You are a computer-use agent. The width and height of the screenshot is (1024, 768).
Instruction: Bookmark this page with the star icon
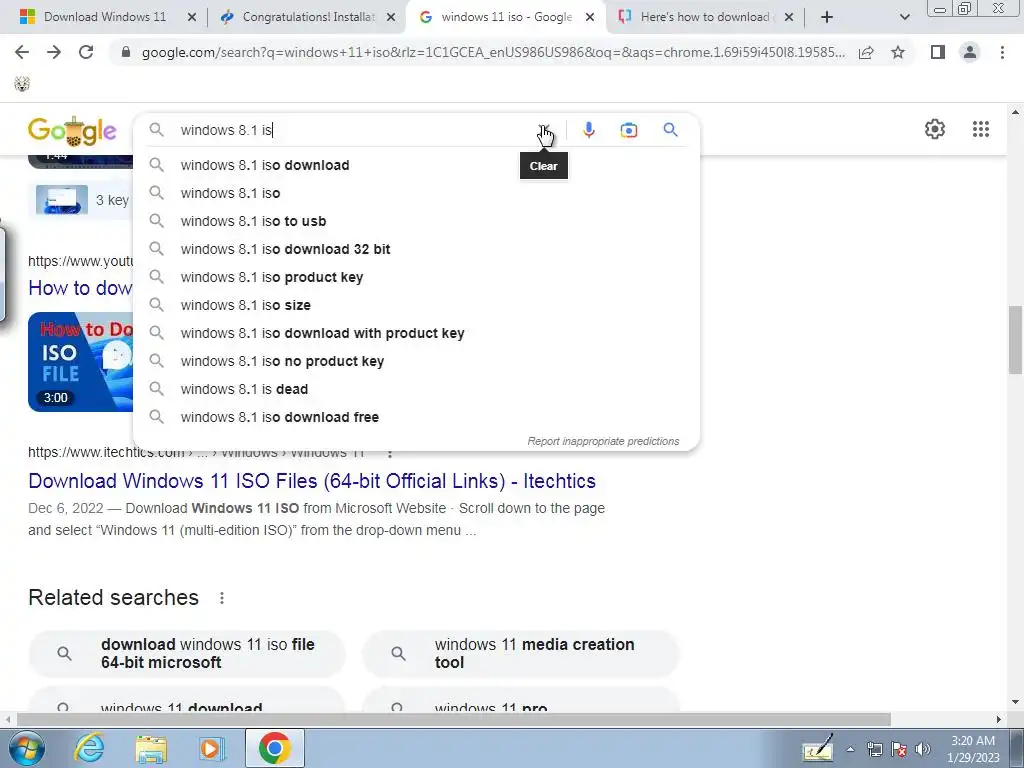[898, 52]
